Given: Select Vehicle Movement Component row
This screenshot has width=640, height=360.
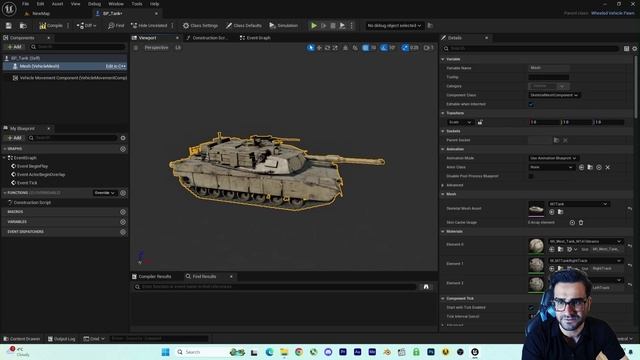Looking at the screenshot, I should 69,78.
